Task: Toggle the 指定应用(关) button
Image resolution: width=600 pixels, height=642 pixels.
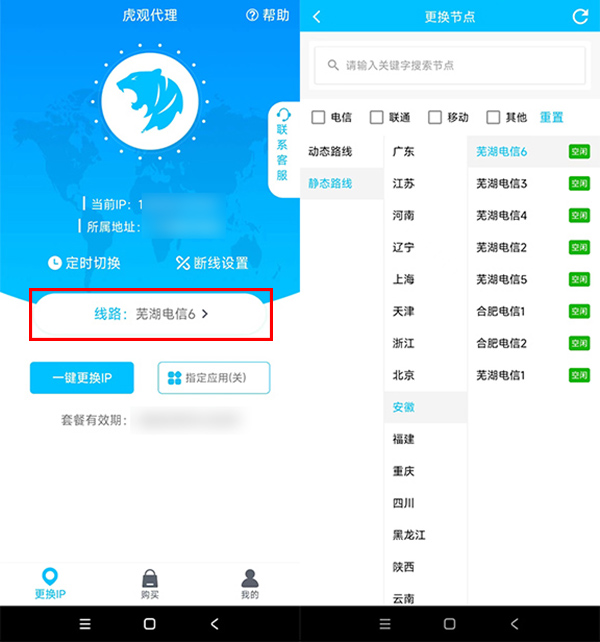Action: coord(214,378)
